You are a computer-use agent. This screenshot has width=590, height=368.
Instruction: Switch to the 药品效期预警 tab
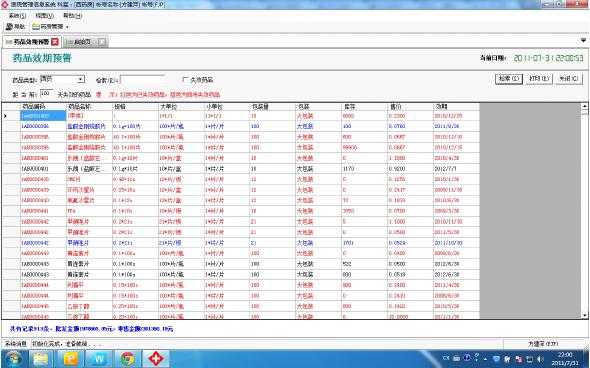[31, 42]
